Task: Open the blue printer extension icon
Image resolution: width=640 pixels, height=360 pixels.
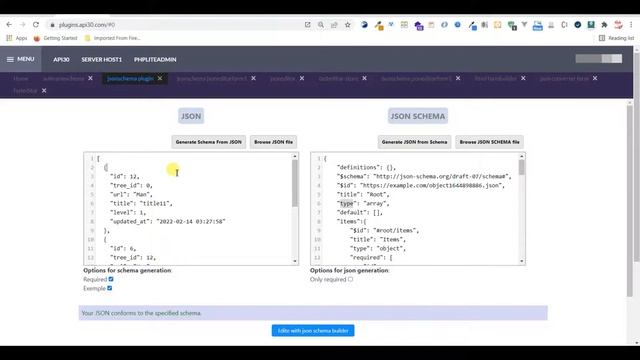Action: pyautogui.click(x=538, y=25)
